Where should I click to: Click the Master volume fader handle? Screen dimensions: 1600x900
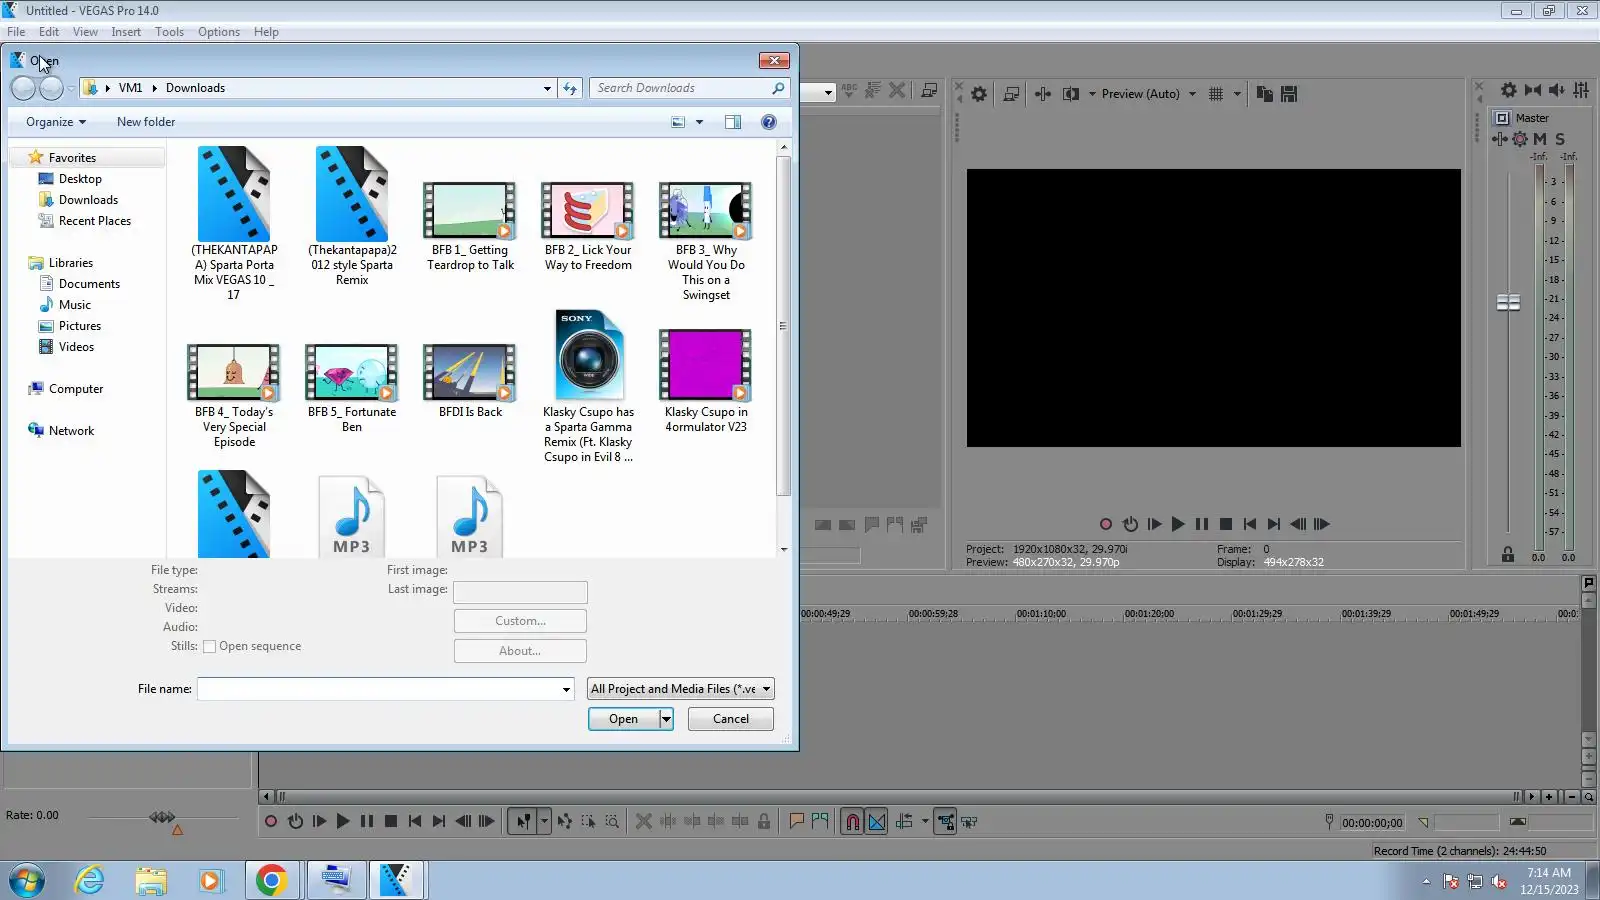1508,302
